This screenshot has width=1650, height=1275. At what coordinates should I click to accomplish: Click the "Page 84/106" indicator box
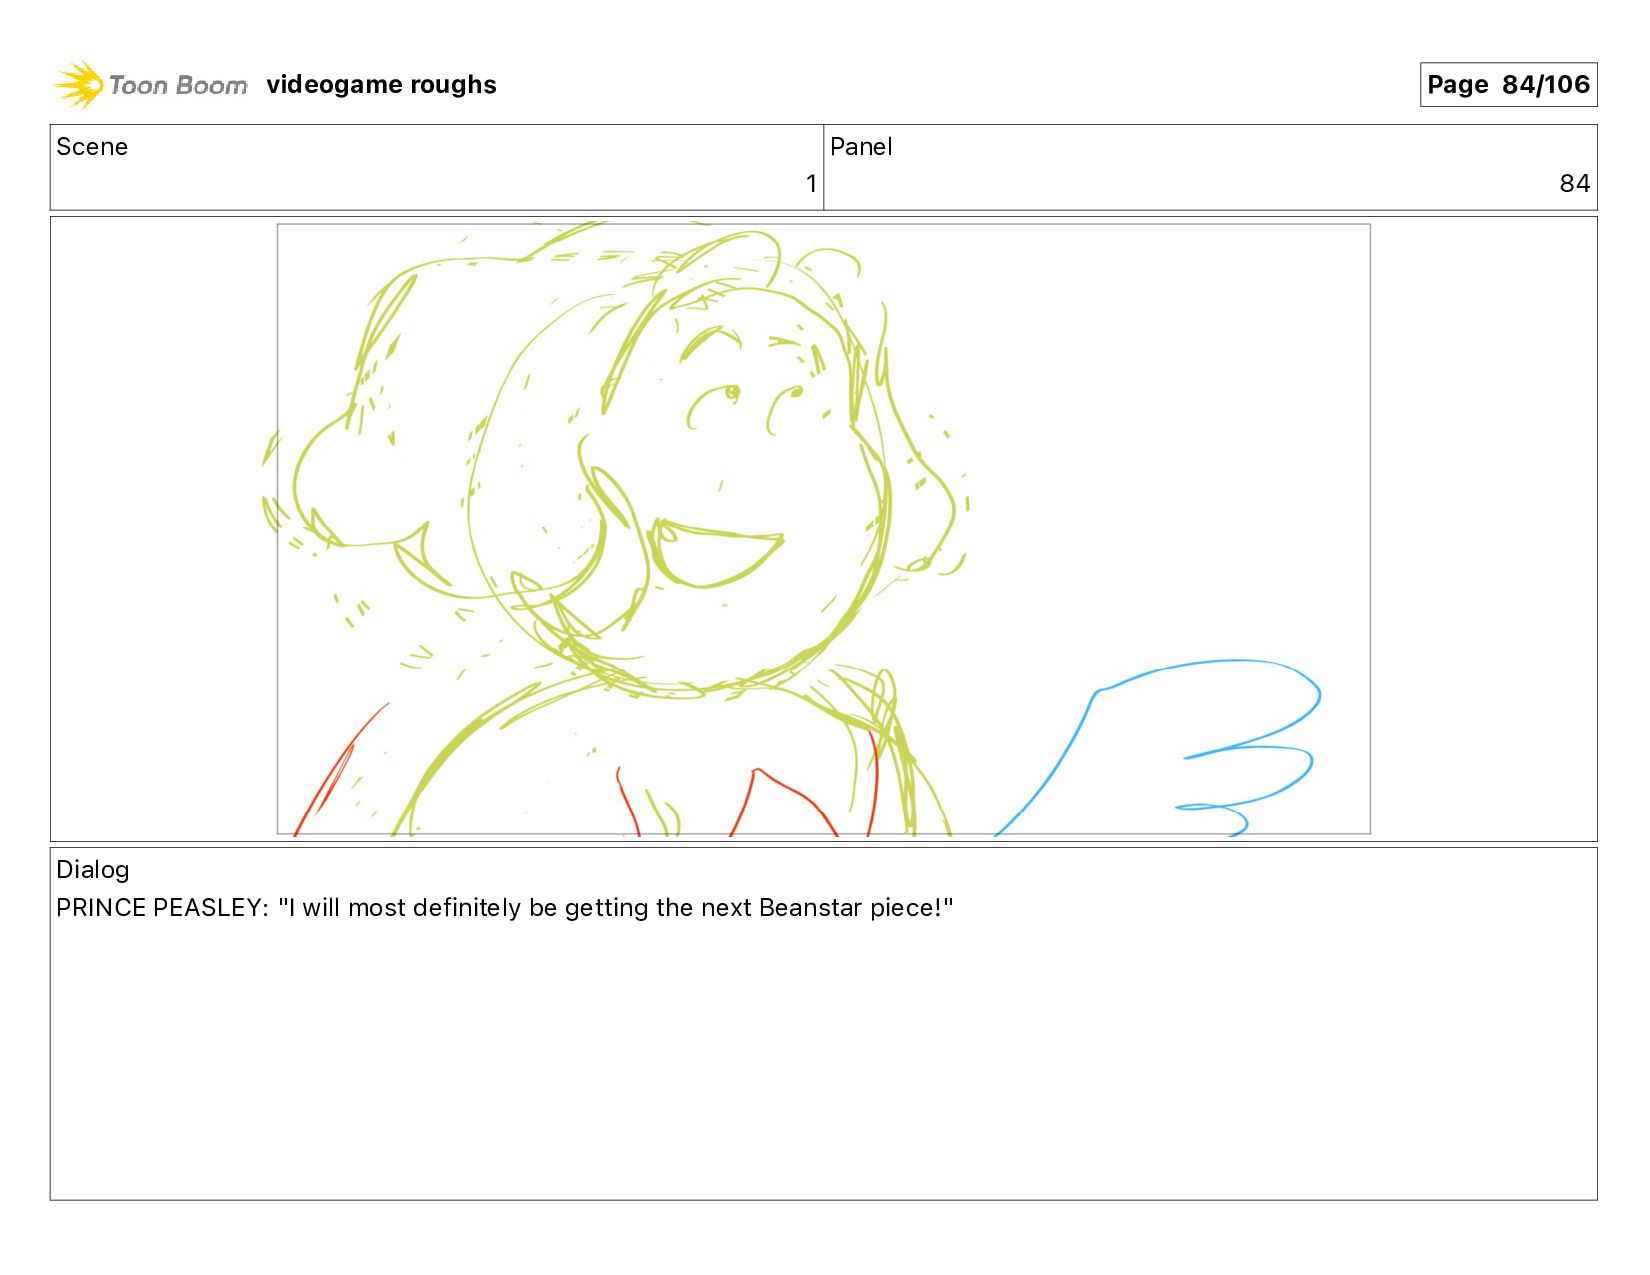(1508, 85)
